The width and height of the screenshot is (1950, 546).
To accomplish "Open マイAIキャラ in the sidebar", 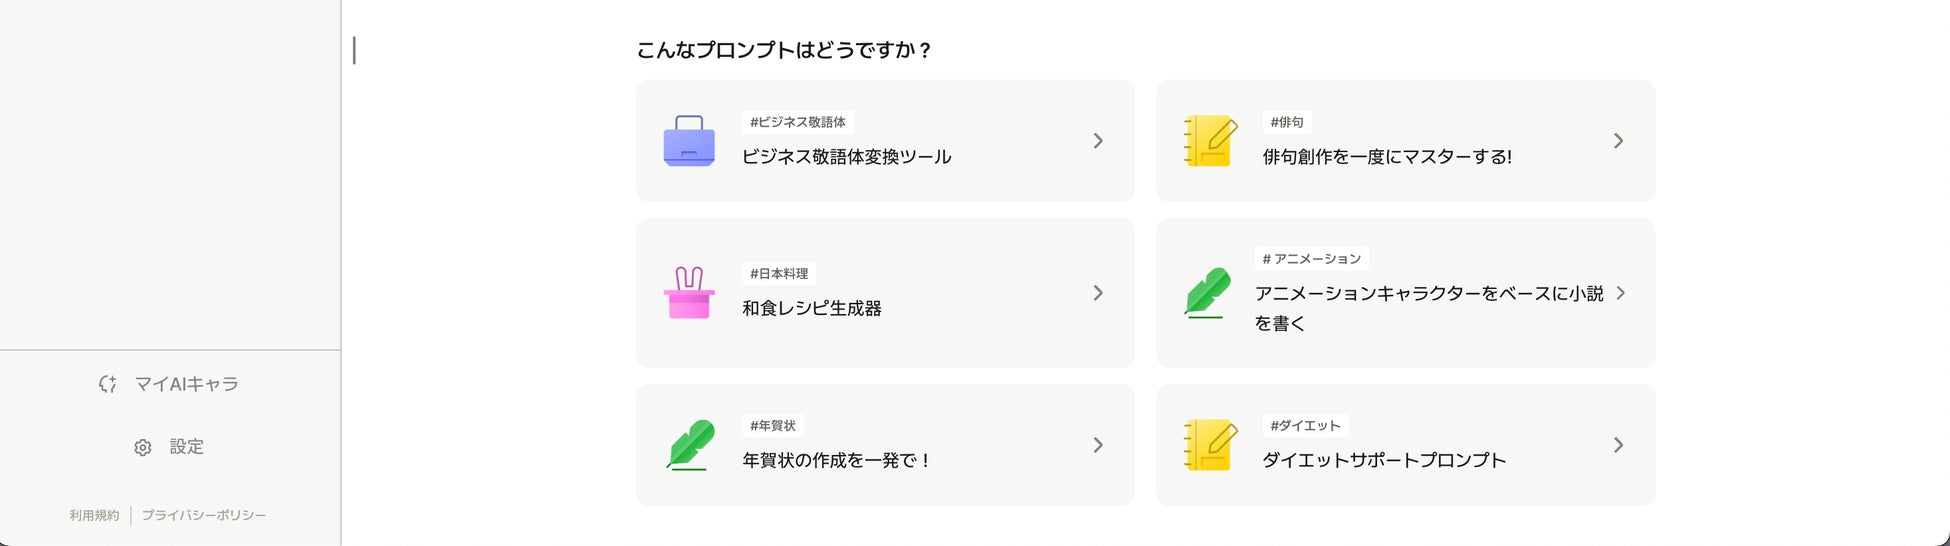I will click(x=186, y=384).
